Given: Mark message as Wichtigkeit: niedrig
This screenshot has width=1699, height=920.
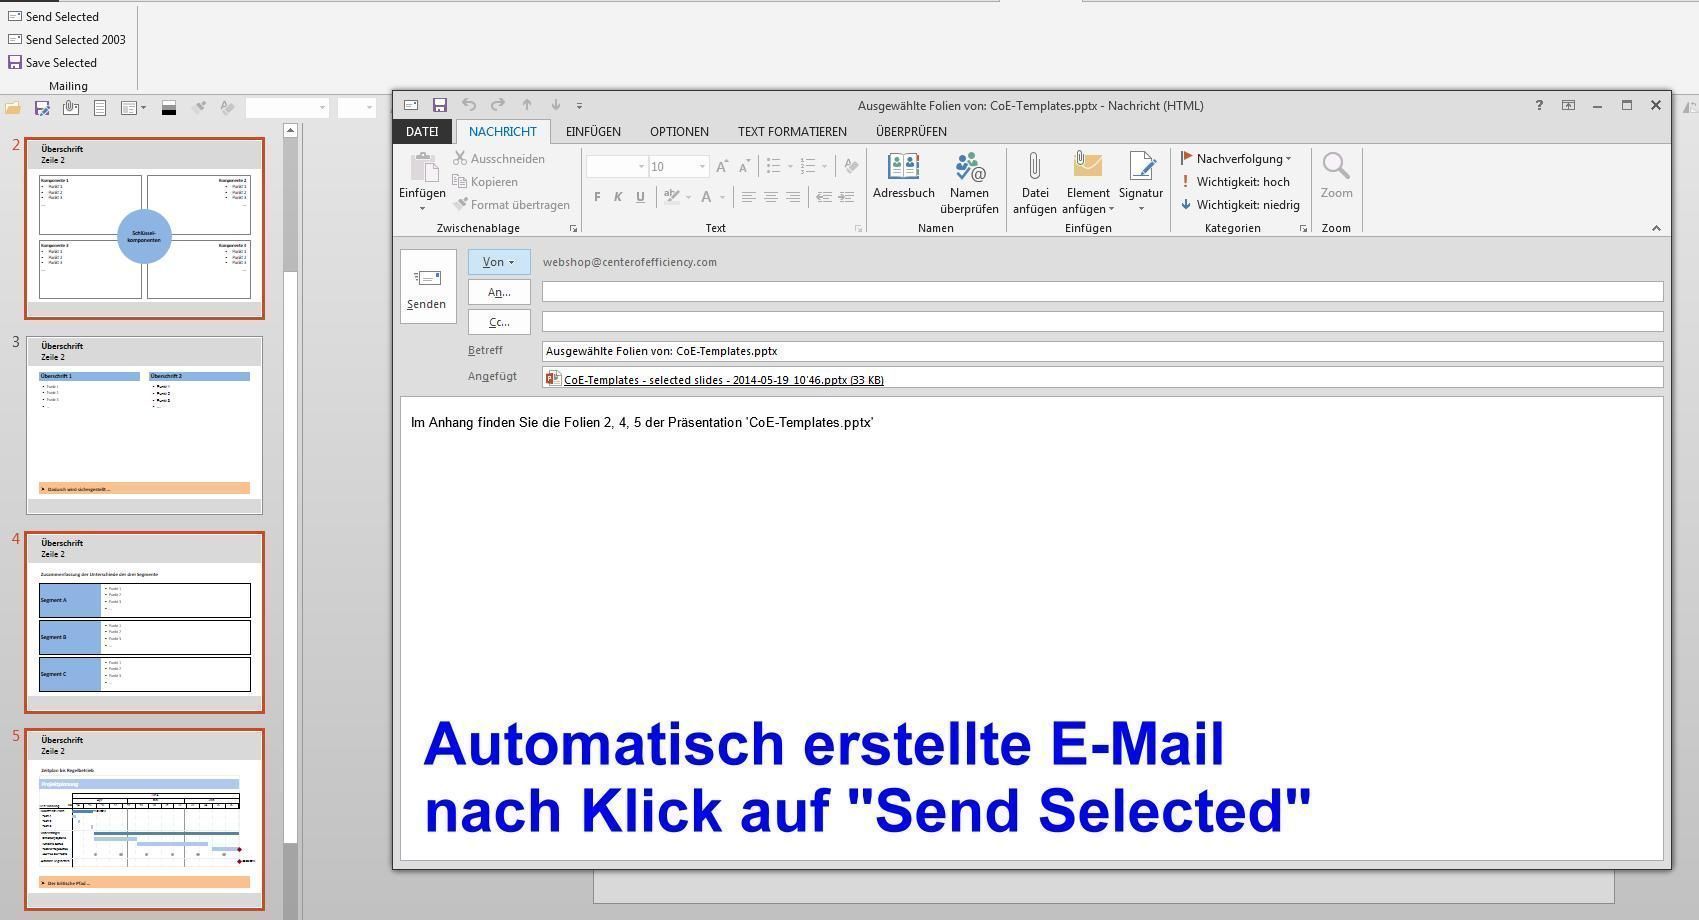Looking at the screenshot, I should (x=1242, y=204).
